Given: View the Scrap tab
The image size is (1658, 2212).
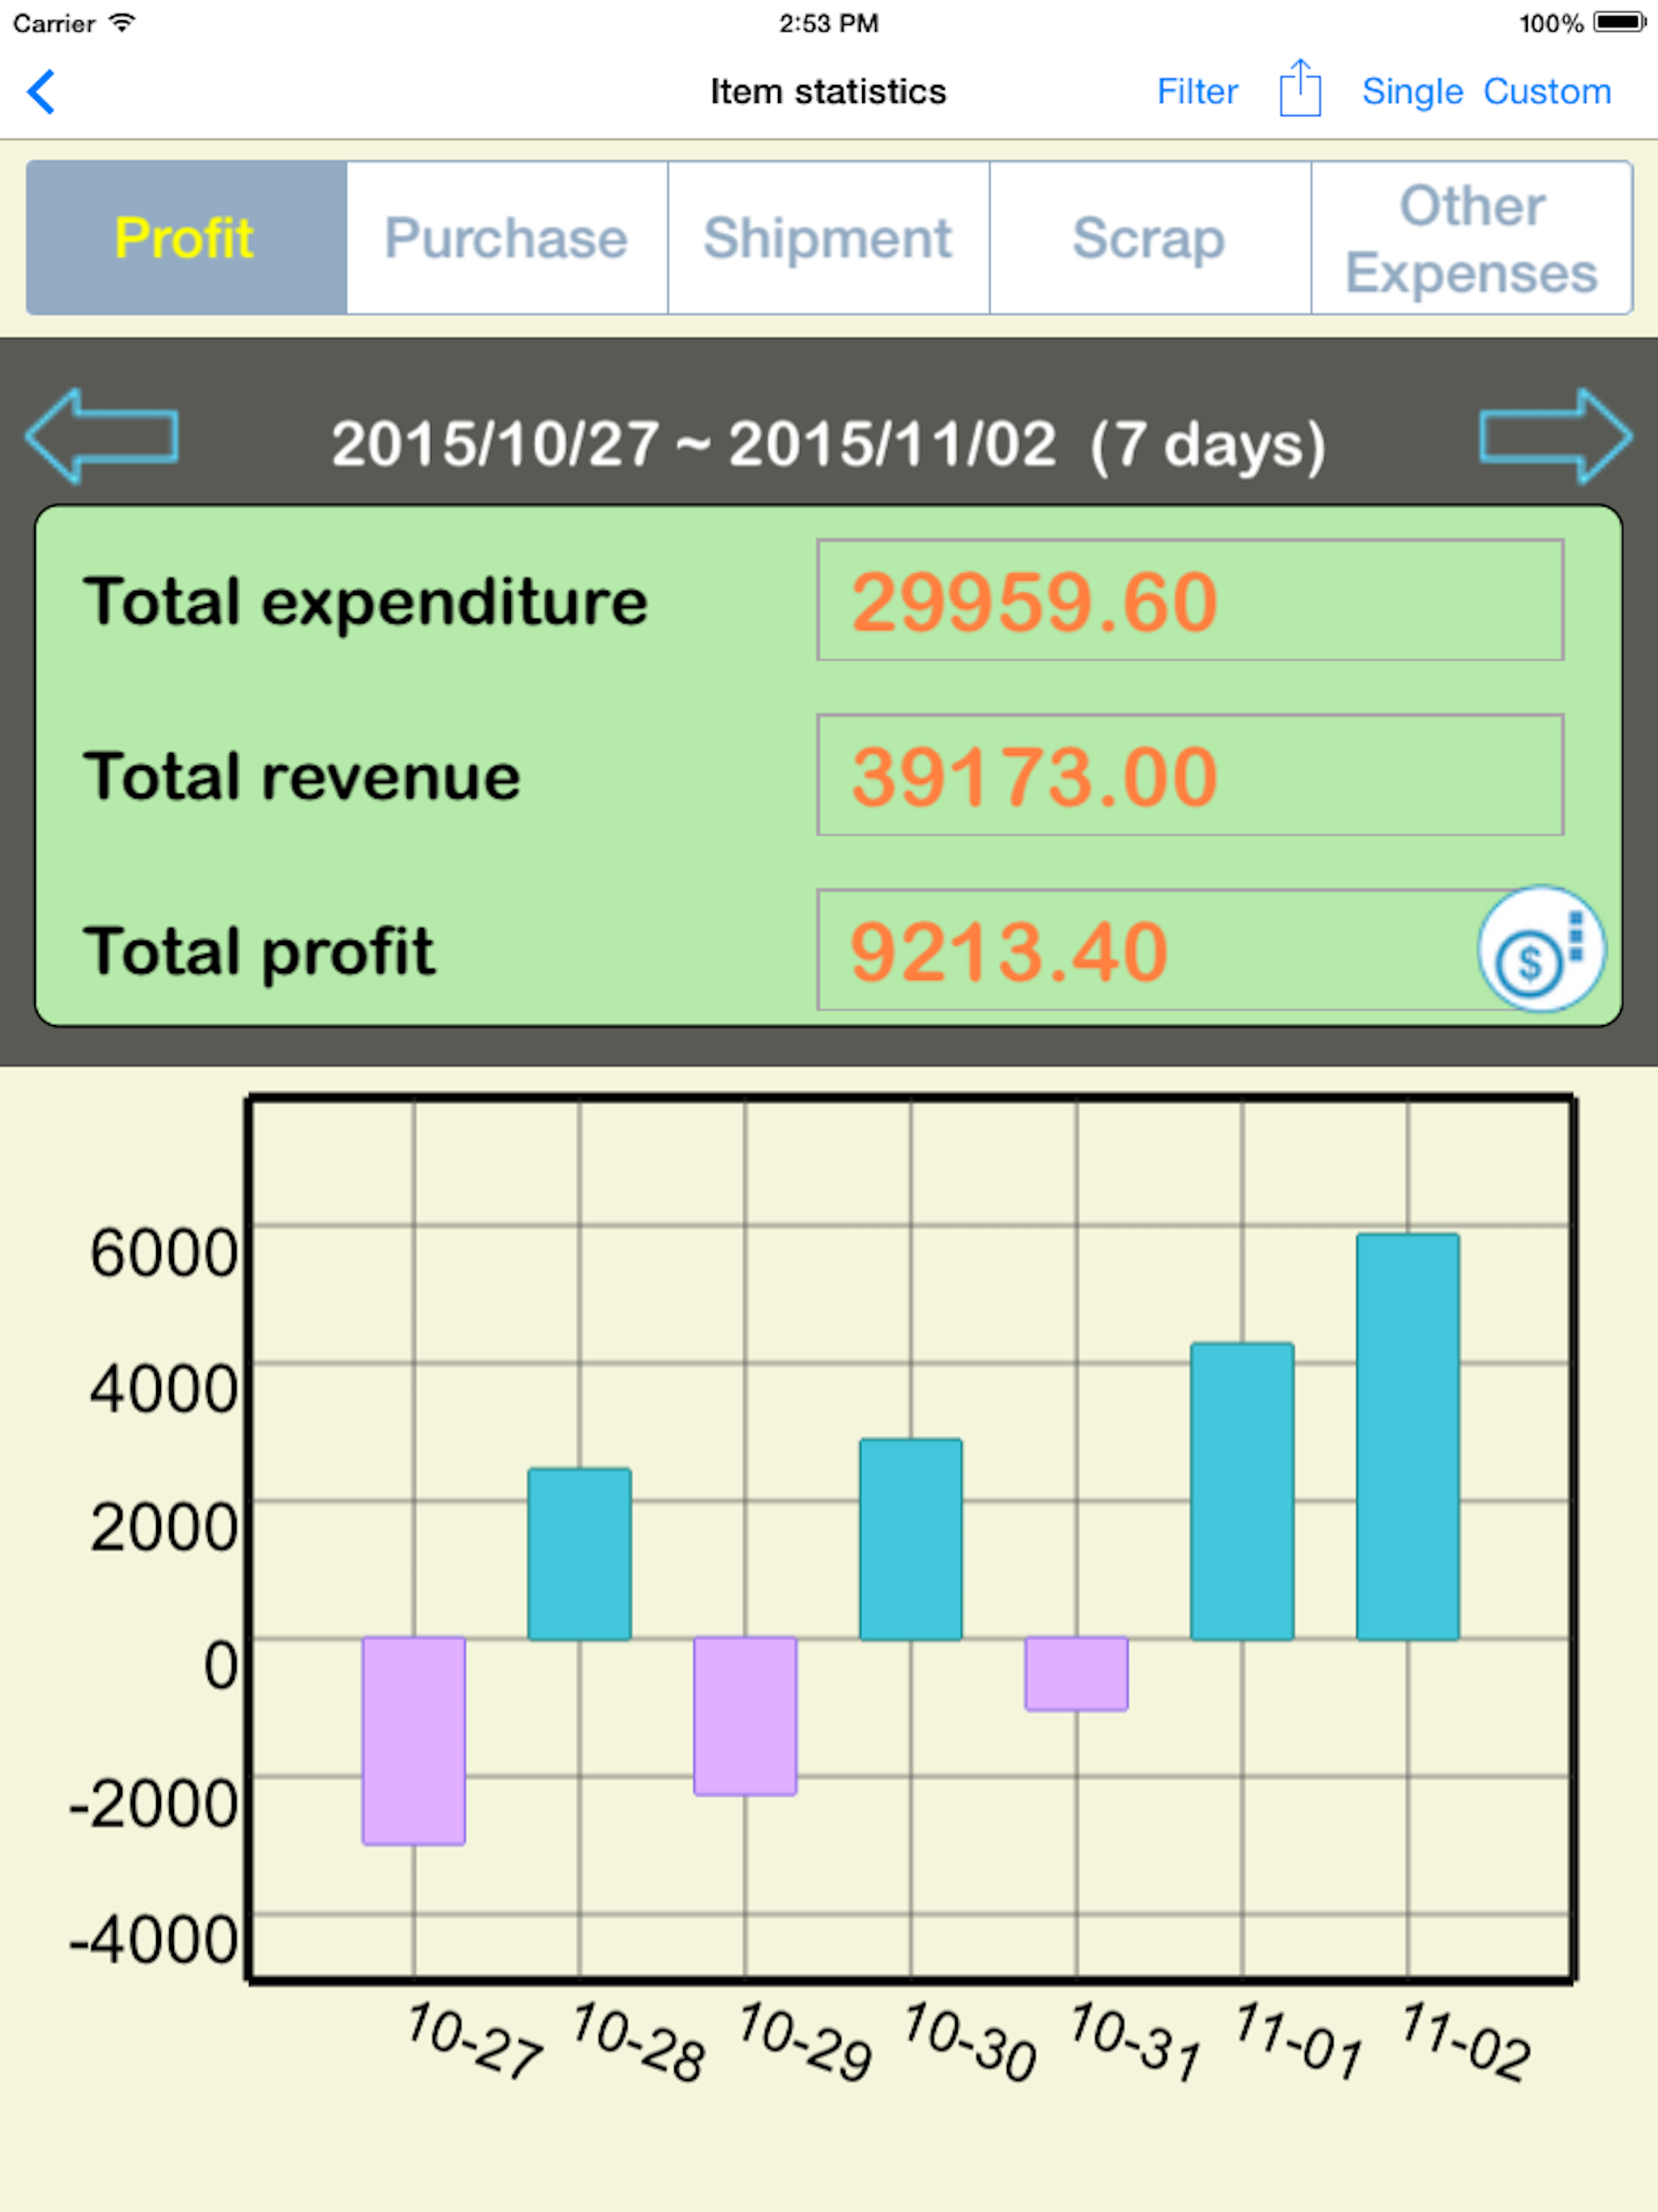Looking at the screenshot, I should (1150, 238).
